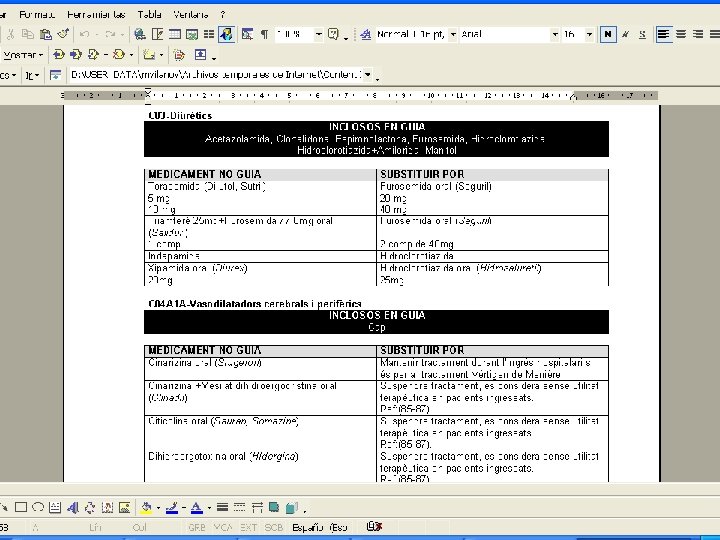Center align the text
The height and width of the screenshot is (540, 720).
click(681, 34)
